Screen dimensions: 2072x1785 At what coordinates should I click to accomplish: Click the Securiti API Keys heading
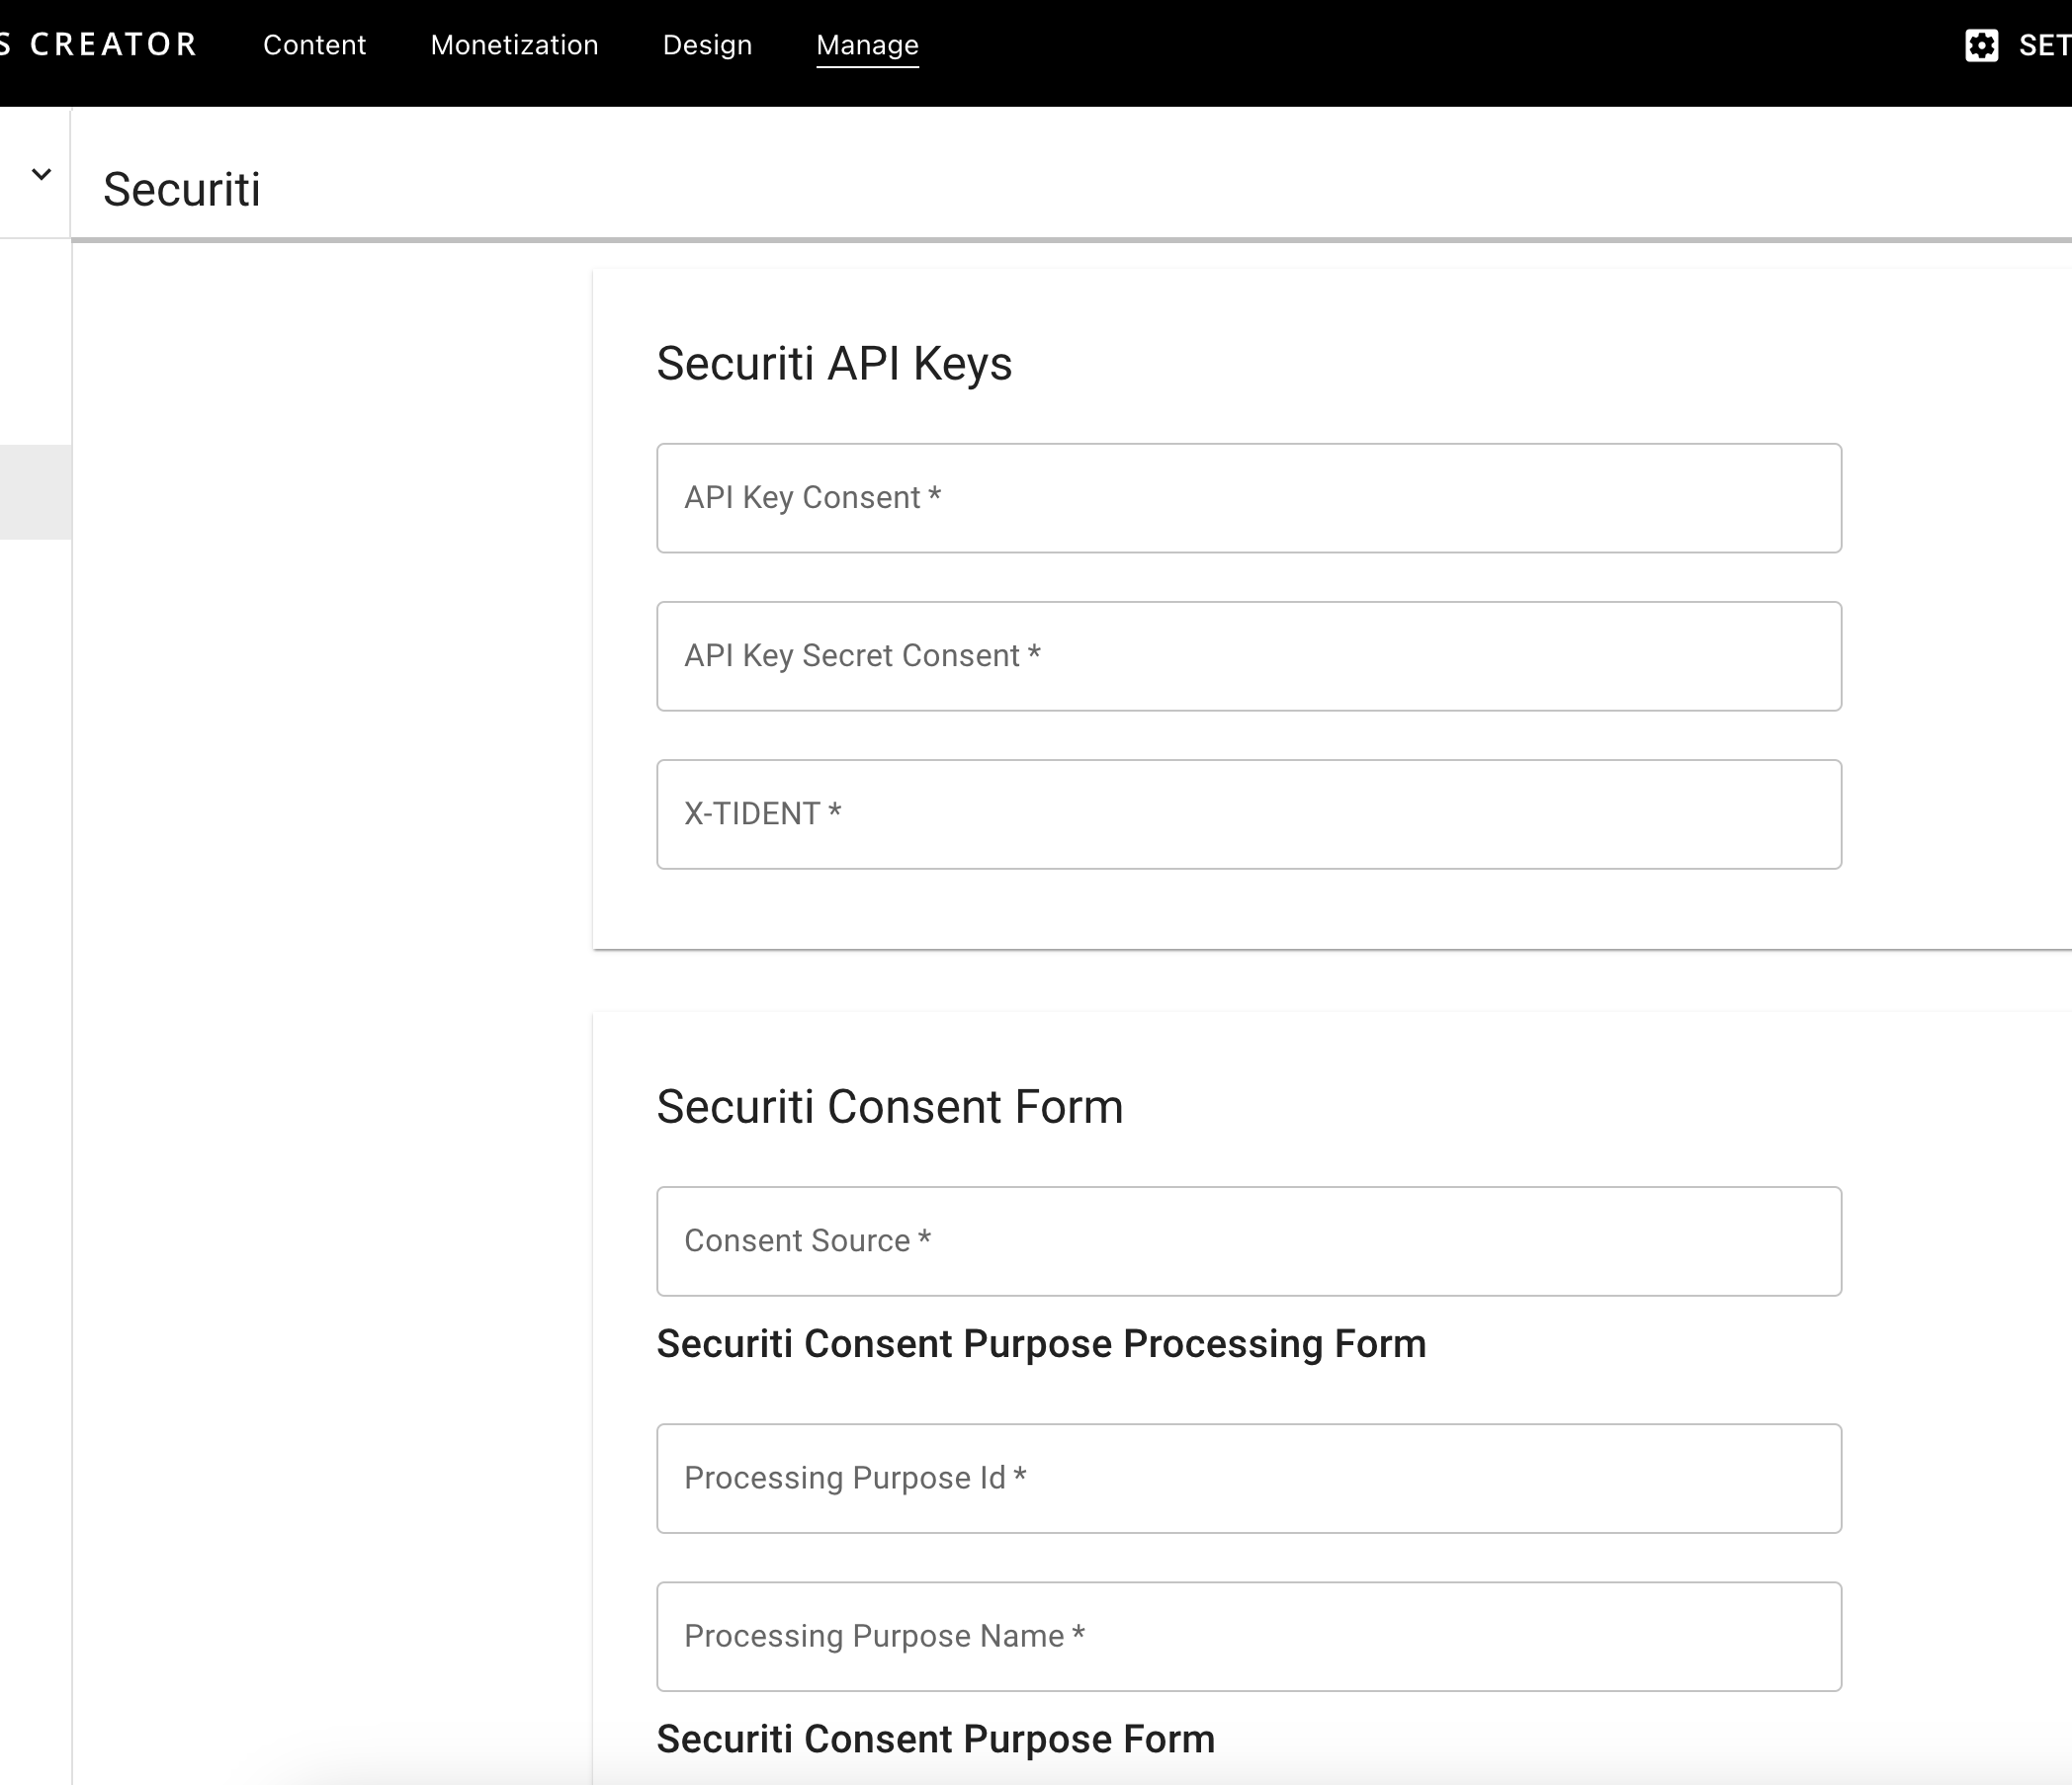point(834,363)
